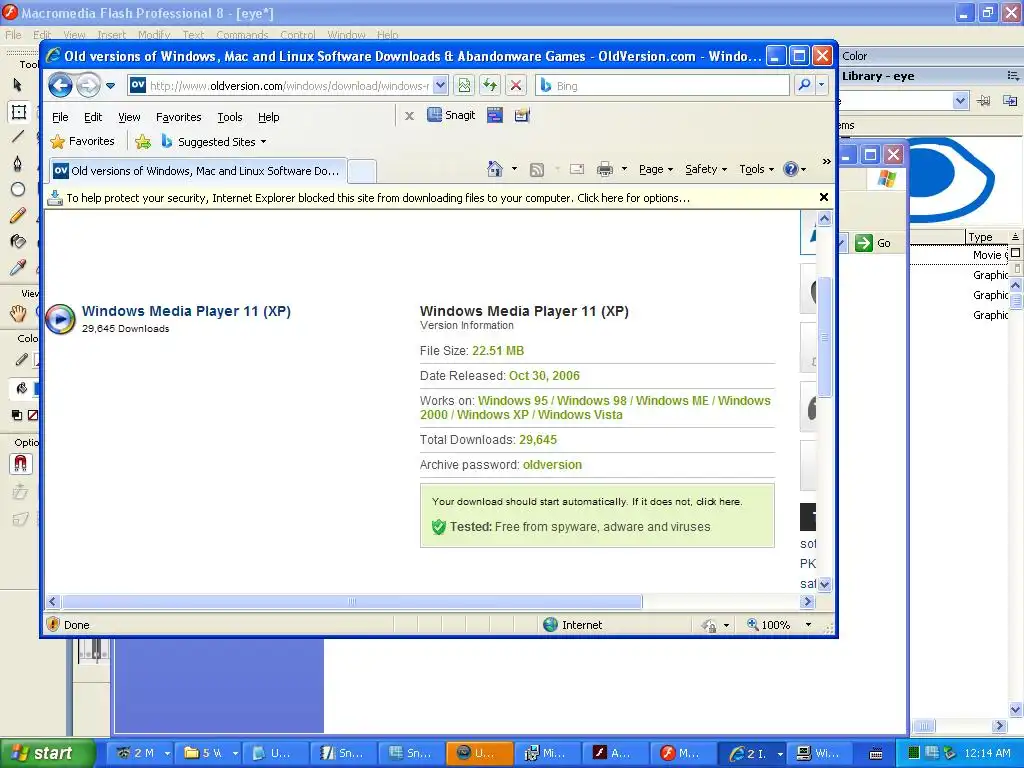1024x768 pixels.
Task: Click the RSS feeds icon
Action: [x=537, y=170]
